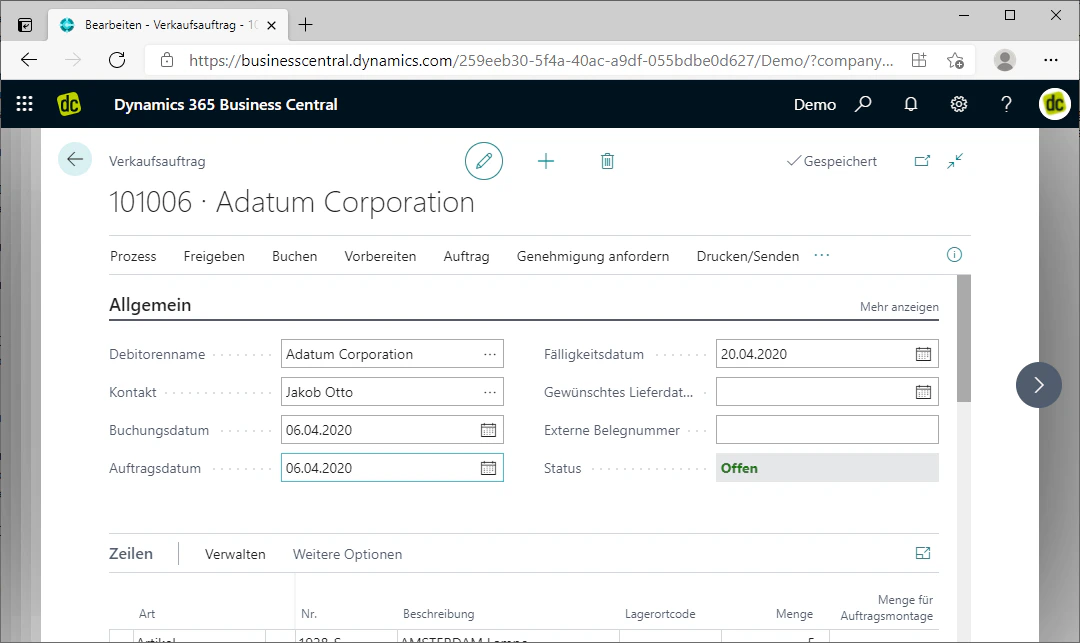Click the green dc company logo
This screenshot has height=643, width=1080.
coord(69,104)
